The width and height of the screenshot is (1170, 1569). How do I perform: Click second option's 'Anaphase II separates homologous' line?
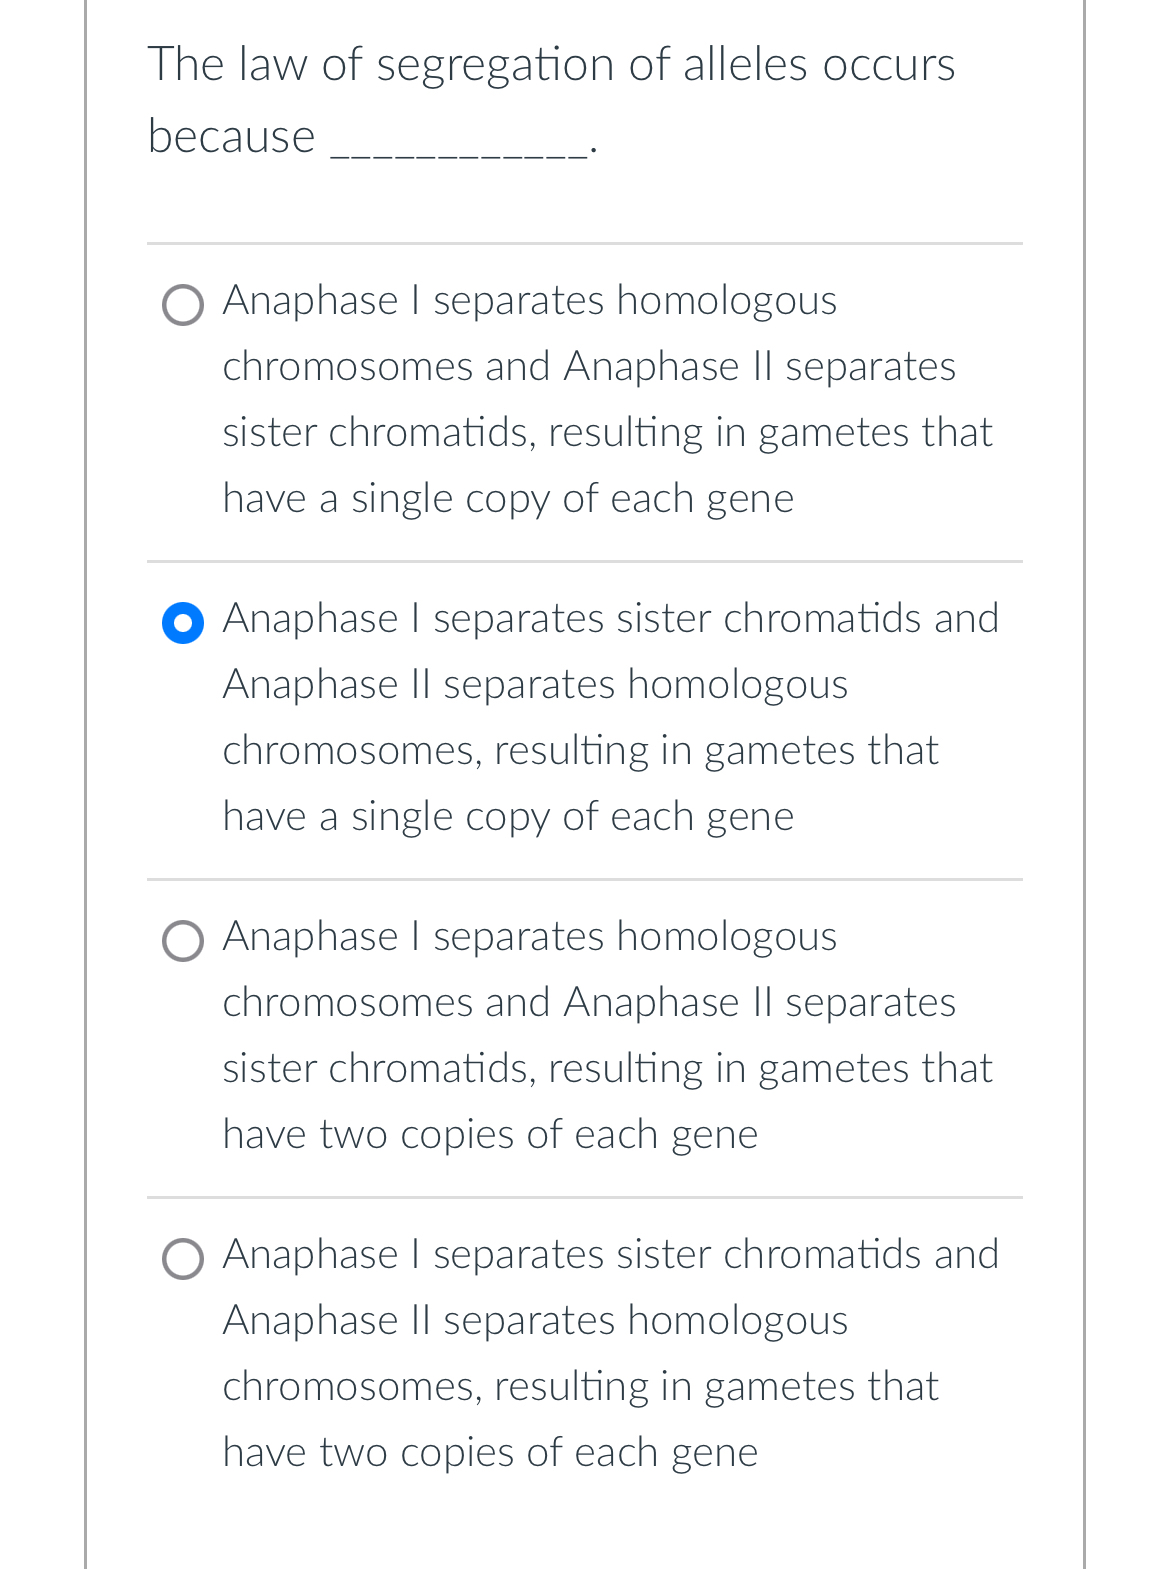(535, 685)
